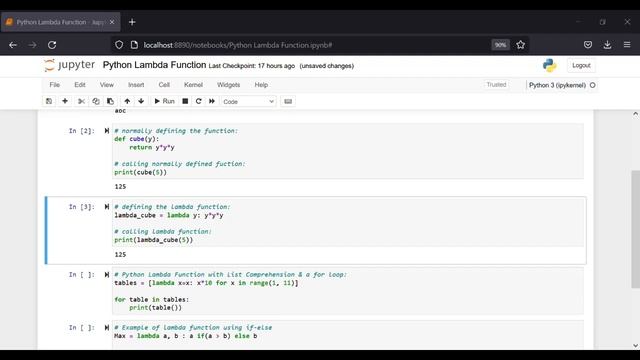Go back with the browser back arrow
The width and height of the screenshot is (640, 360).
[x=13, y=45]
